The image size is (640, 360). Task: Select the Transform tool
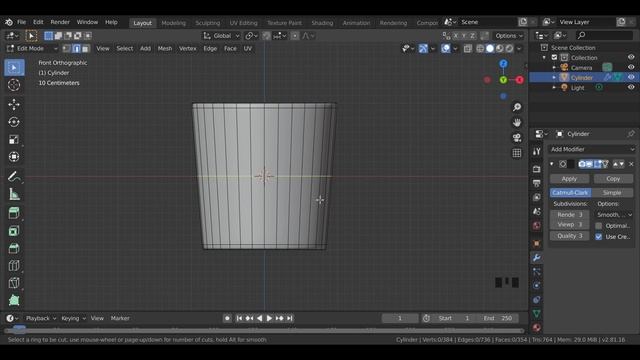tap(14, 157)
